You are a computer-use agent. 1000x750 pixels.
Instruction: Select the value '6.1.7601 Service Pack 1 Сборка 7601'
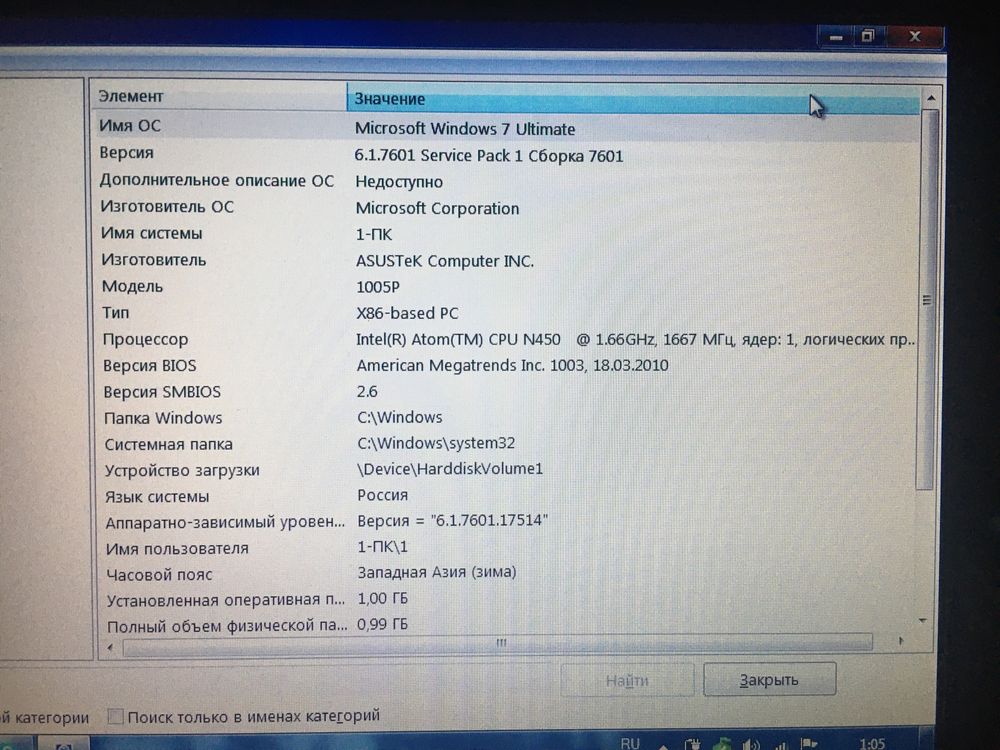coord(489,156)
